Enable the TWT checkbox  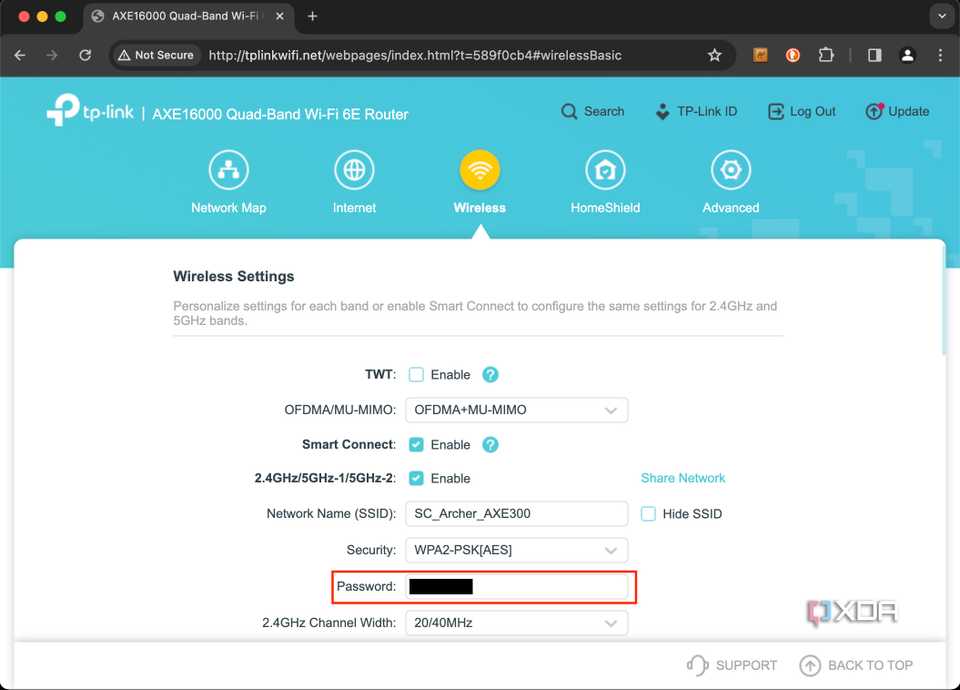point(415,374)
